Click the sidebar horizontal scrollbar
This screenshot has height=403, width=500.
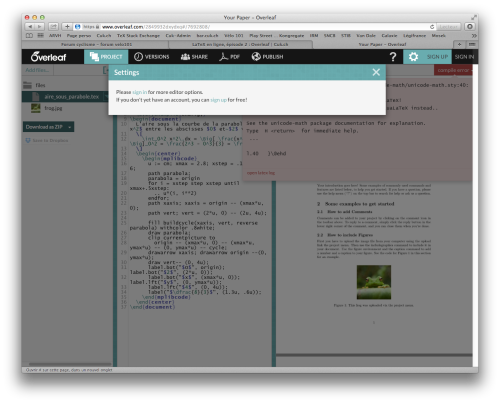(x=69, y=364)
